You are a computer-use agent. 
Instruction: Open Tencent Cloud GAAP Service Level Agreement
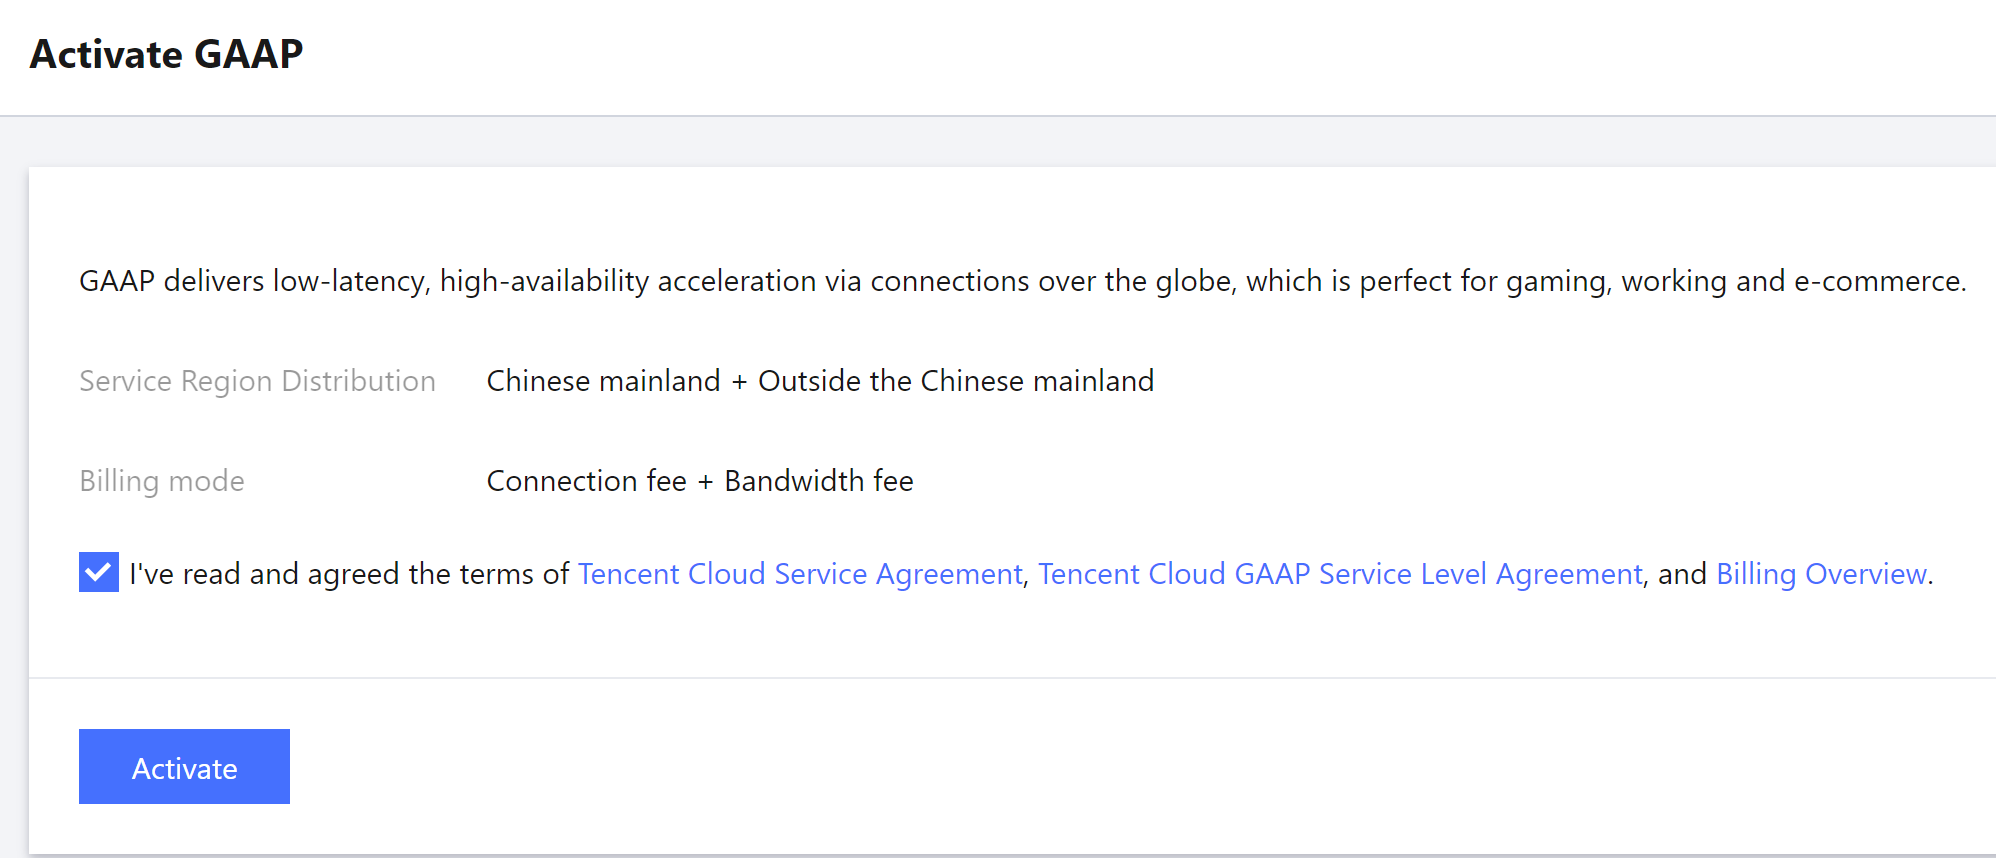click(1340, 574)
